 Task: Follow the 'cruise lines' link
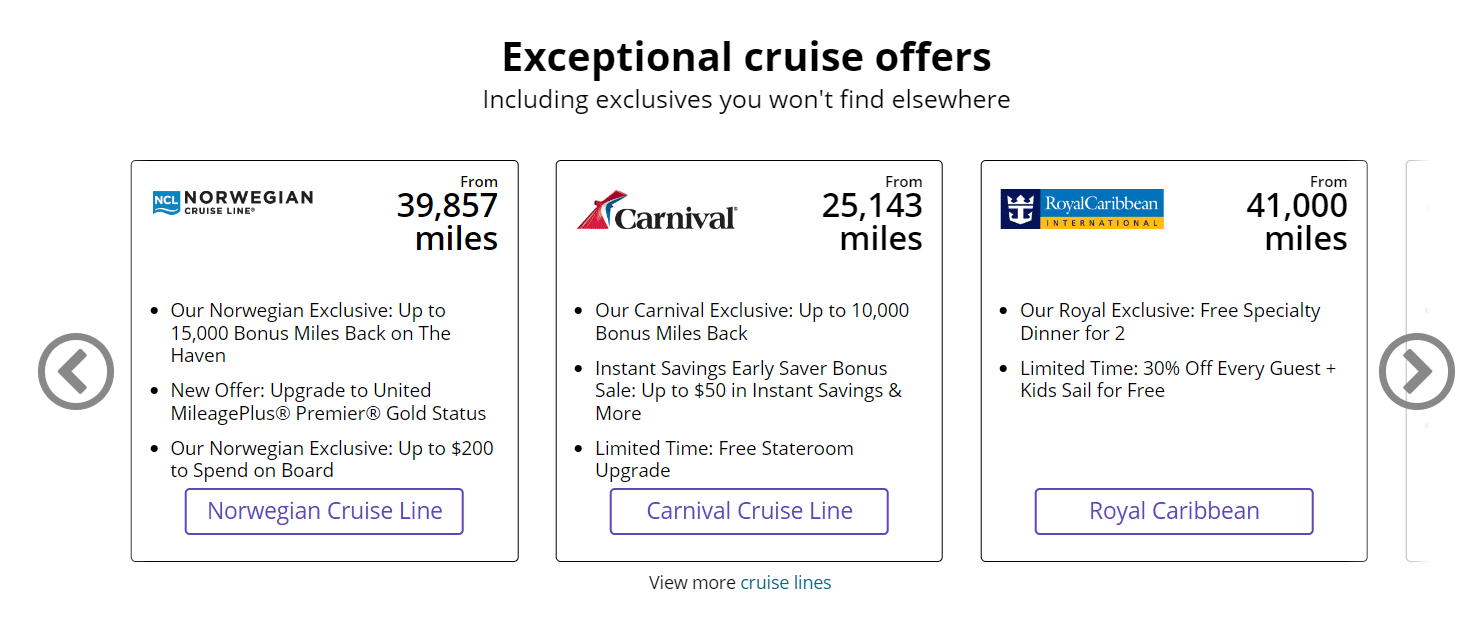pyautogui.click(x=785, y=582)
